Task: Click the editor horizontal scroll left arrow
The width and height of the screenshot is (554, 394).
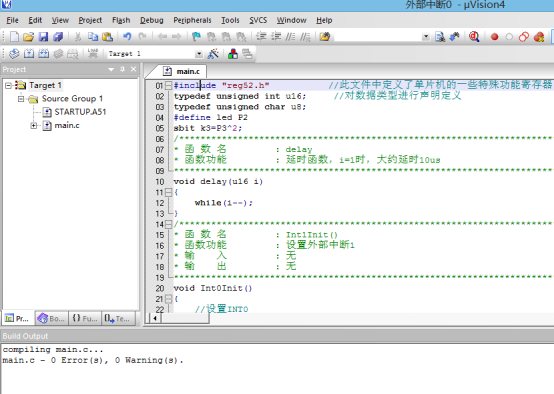Action: click(155, 318)
